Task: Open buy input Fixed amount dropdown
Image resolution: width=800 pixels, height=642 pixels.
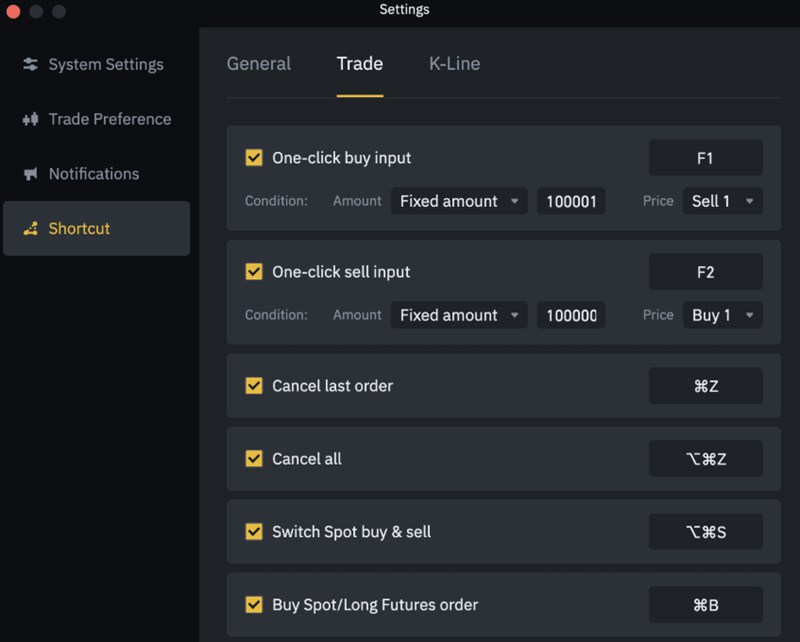Action: tap(459, 201)
